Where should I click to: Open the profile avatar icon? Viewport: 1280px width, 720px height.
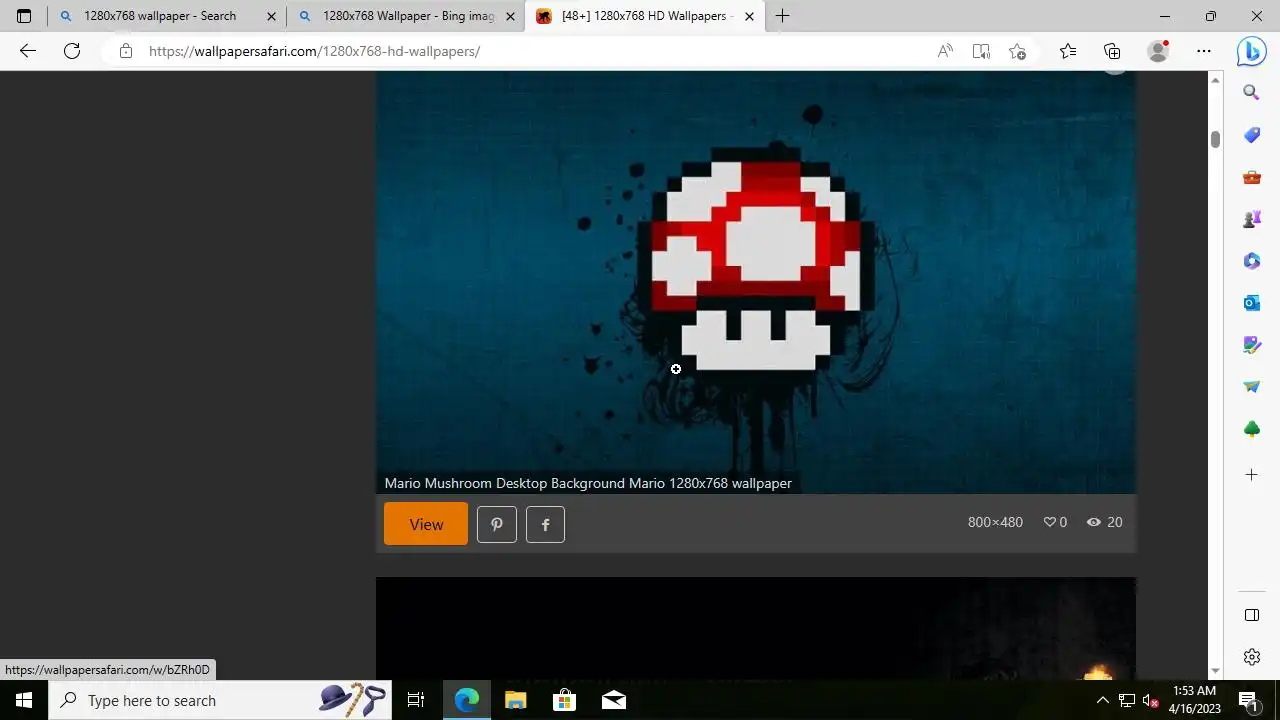(1158, 51)
